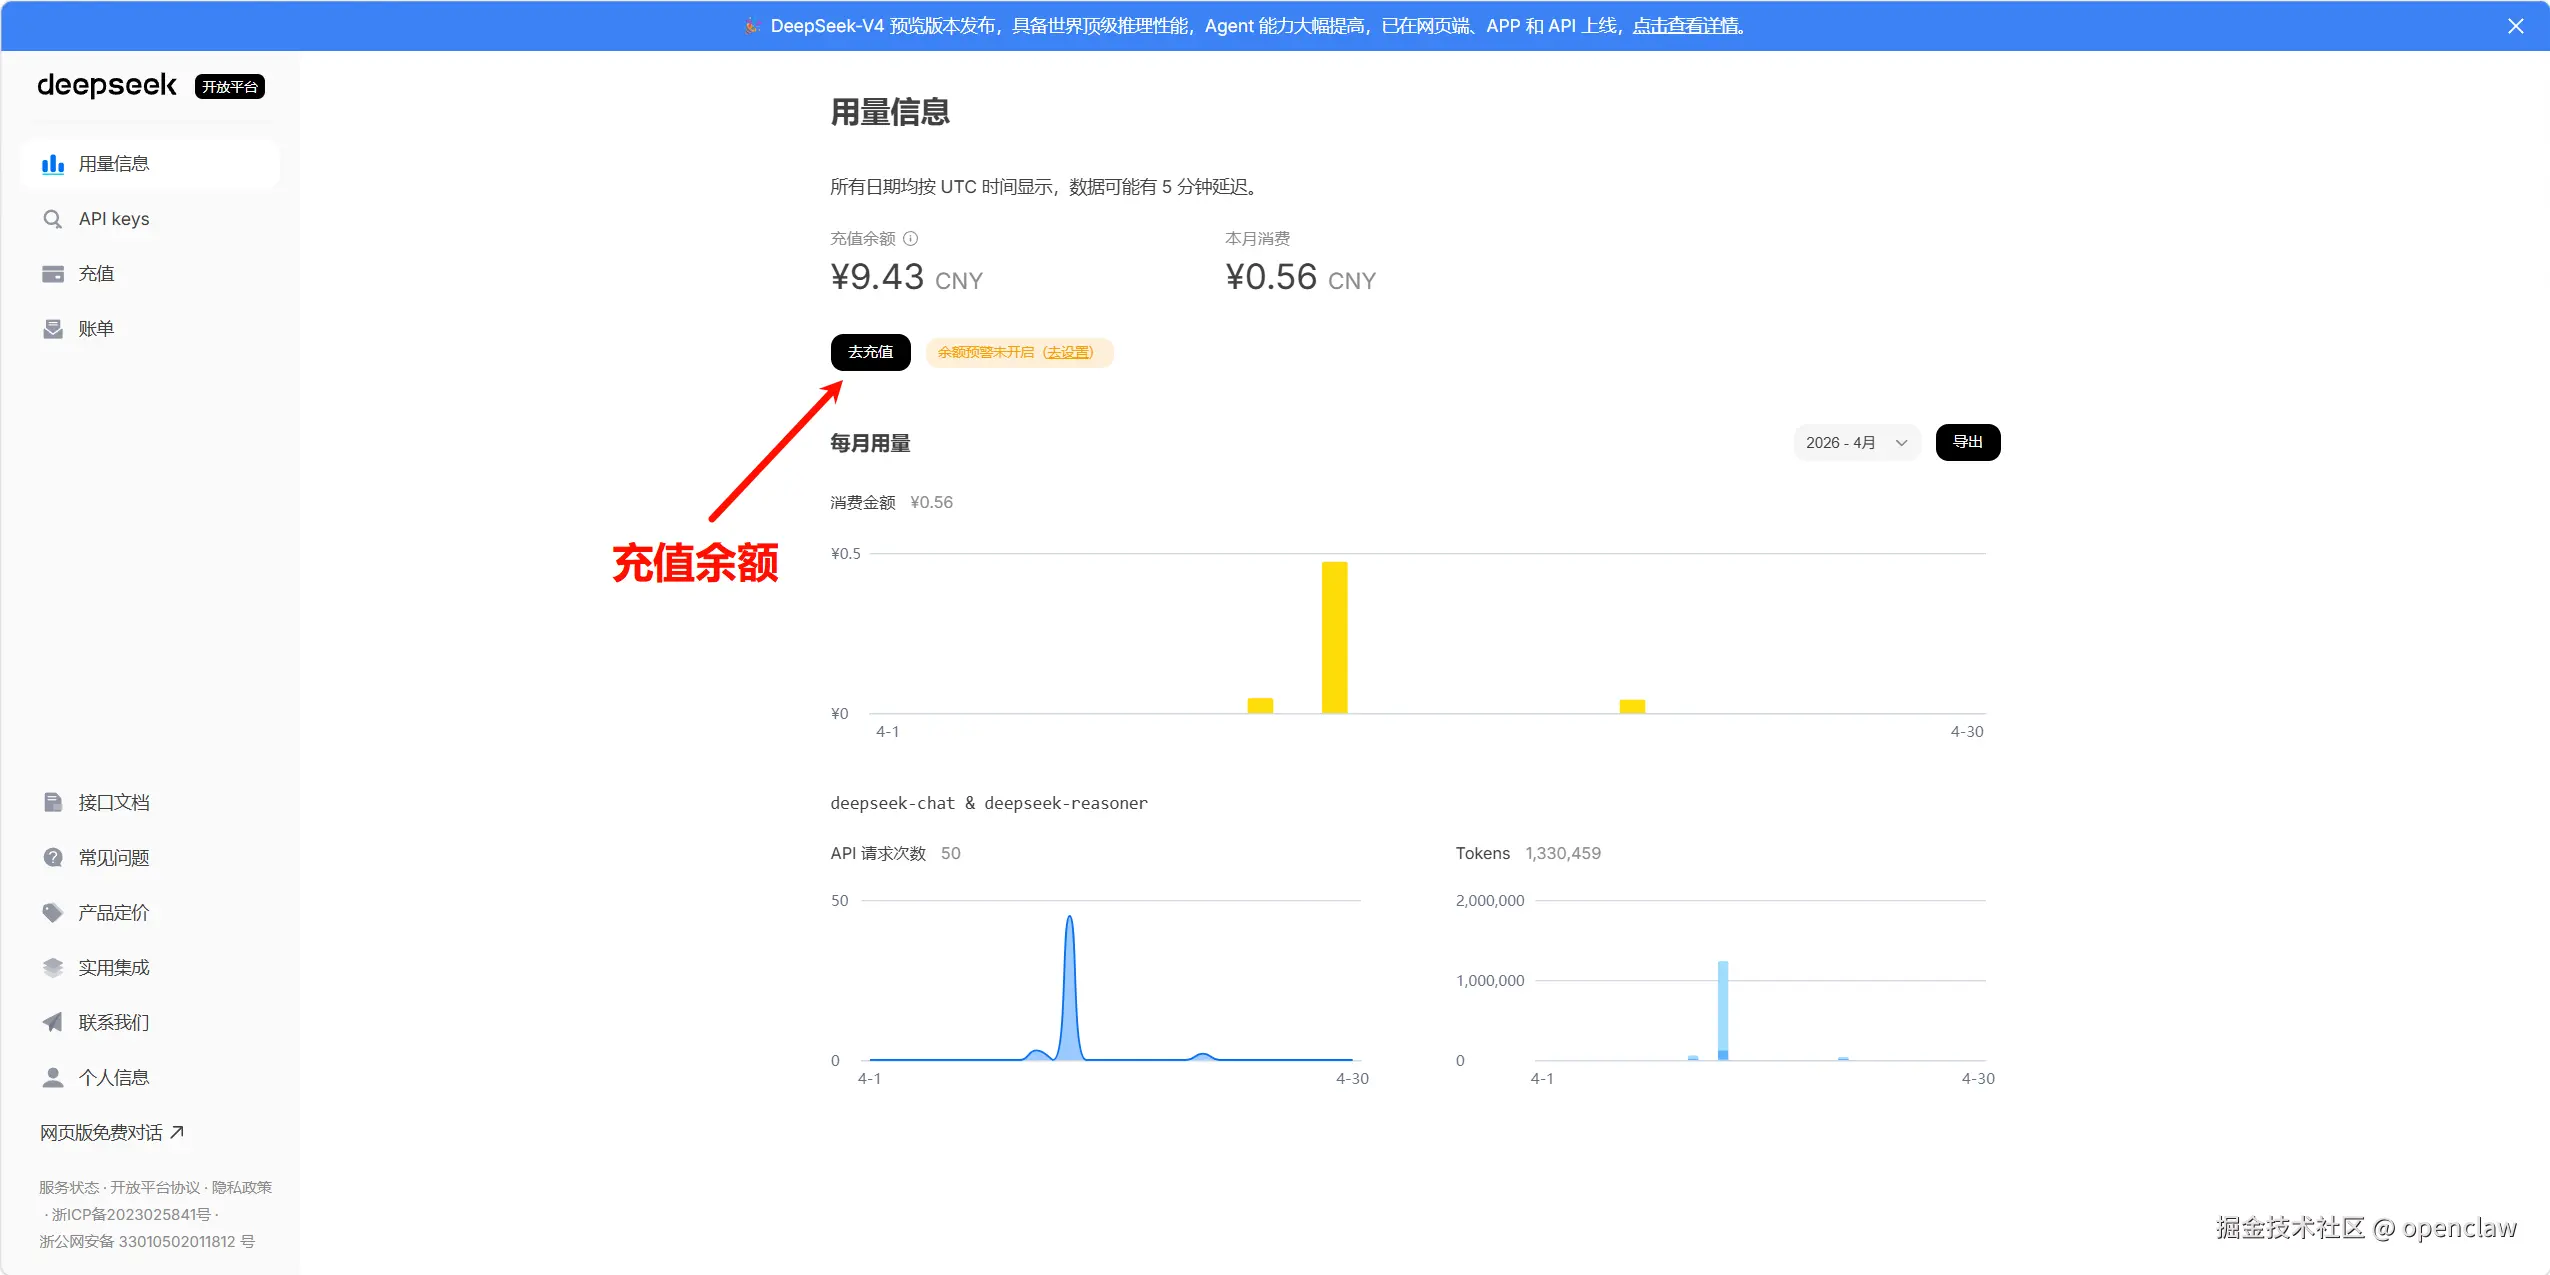Open the 实用集成 sidebar entry
Screen dimensions: 2550x1275
pyautogui.click(x=150, y=967)
